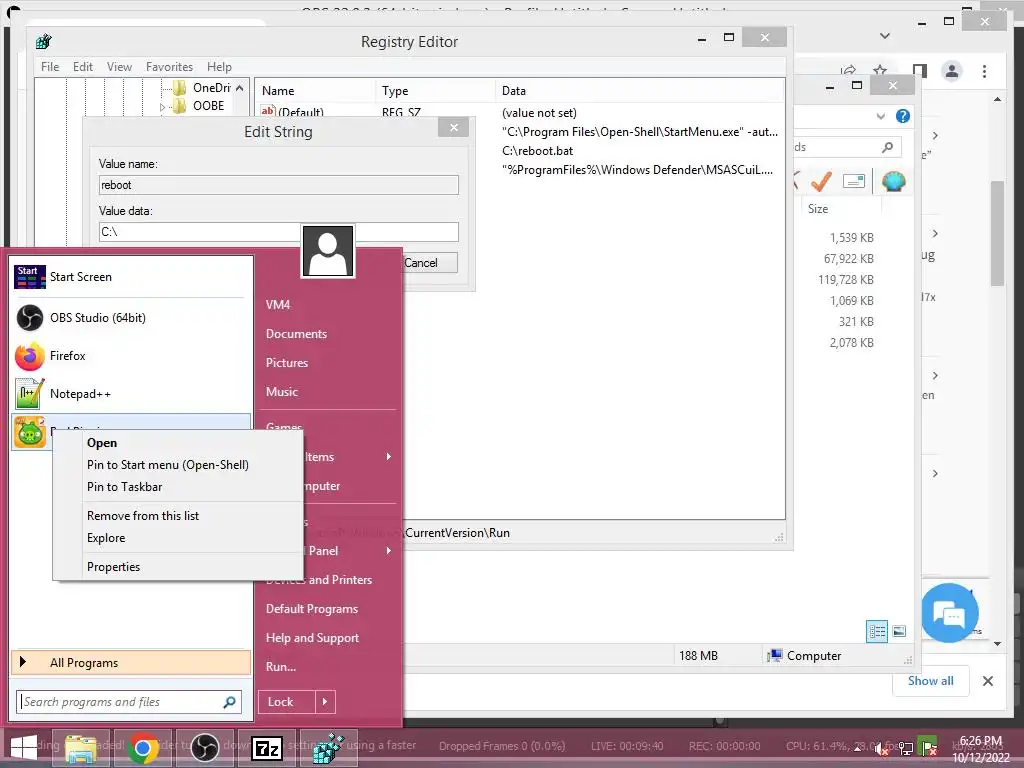Open VM4 user folder link

(x=278, y=305)
